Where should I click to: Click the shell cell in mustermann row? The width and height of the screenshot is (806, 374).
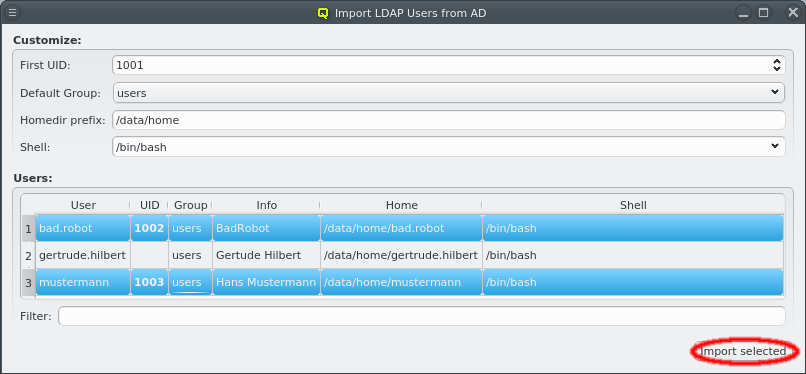(633, 282)
